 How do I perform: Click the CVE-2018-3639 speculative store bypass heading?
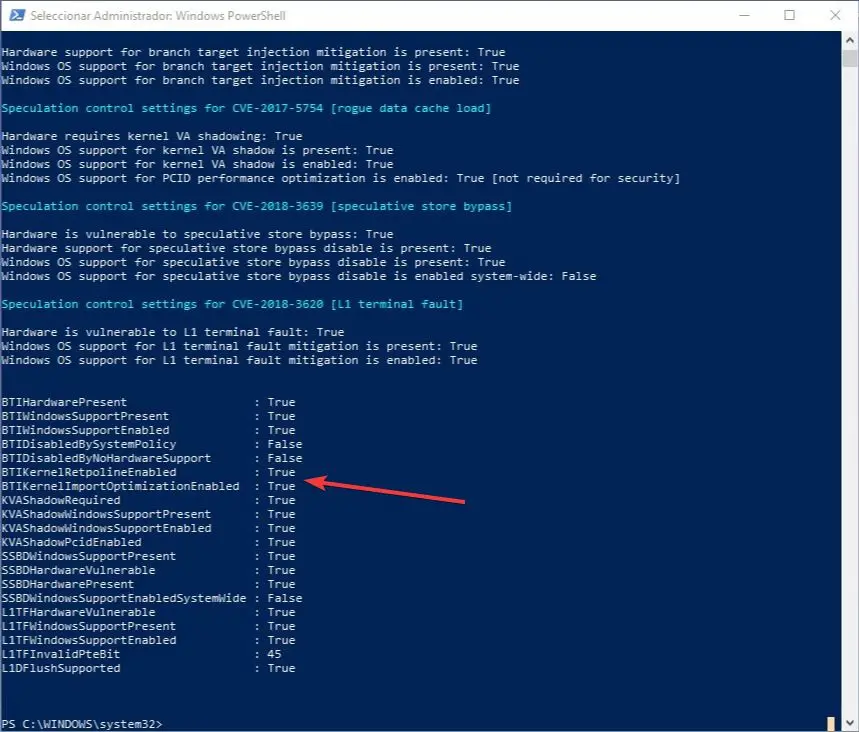256,206
